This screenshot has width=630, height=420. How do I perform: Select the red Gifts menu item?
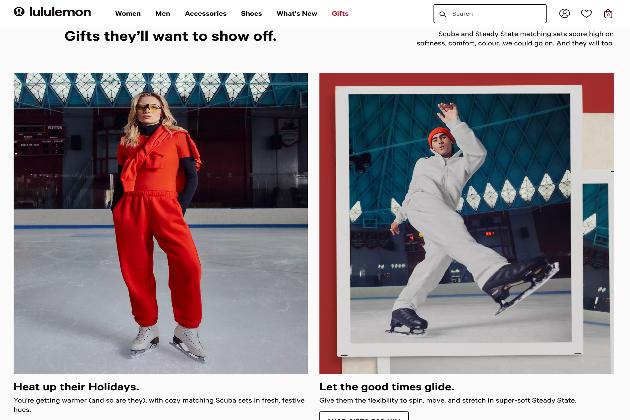tap(340, 14)
